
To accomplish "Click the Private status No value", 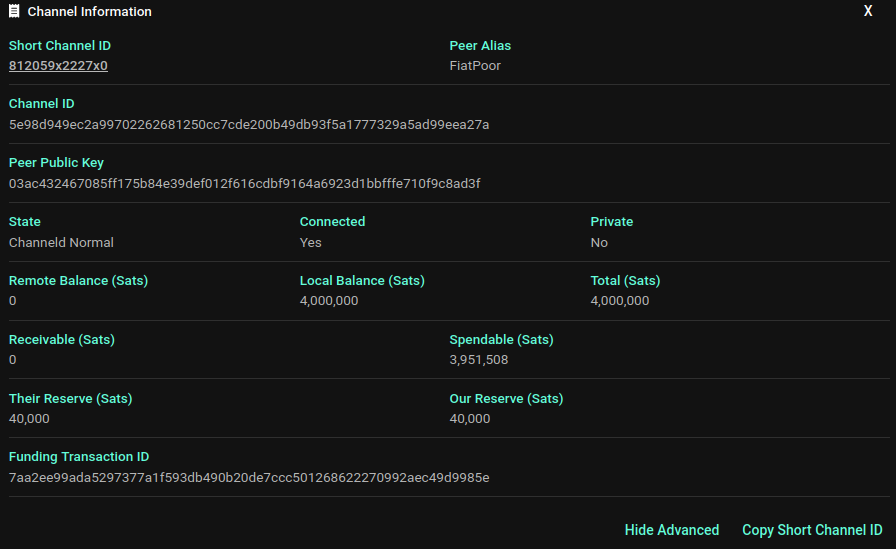I will pos(599,243).
